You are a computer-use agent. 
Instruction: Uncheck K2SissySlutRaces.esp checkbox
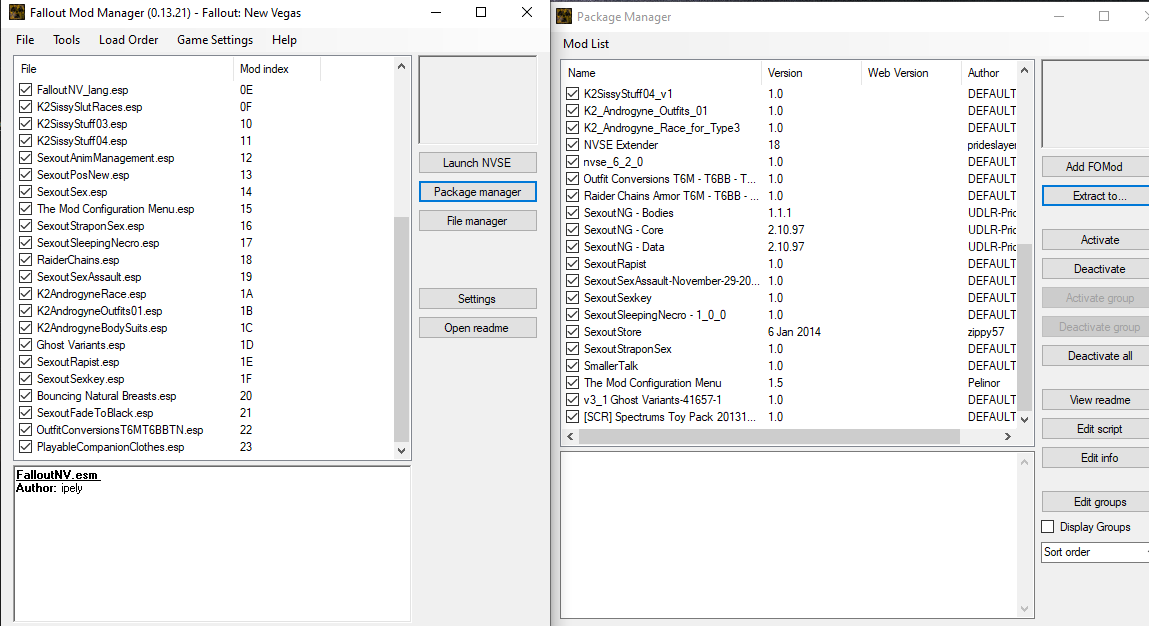pos(26,106)
